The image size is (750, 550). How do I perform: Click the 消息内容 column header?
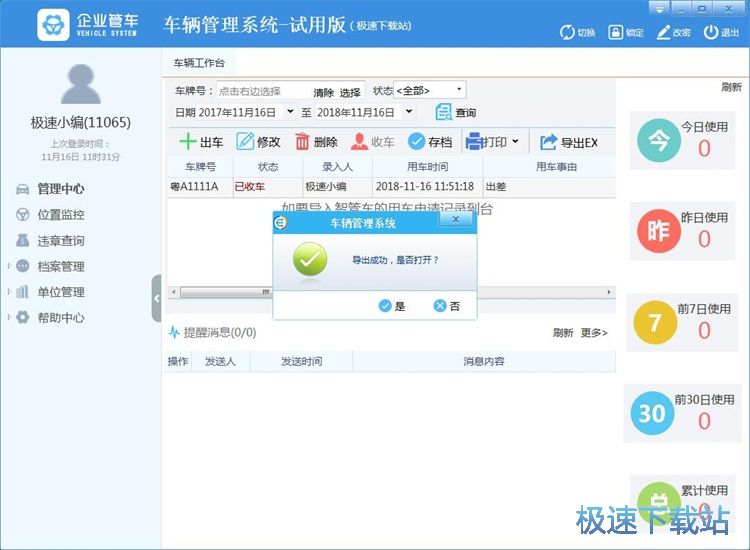[x=484, y=362]
